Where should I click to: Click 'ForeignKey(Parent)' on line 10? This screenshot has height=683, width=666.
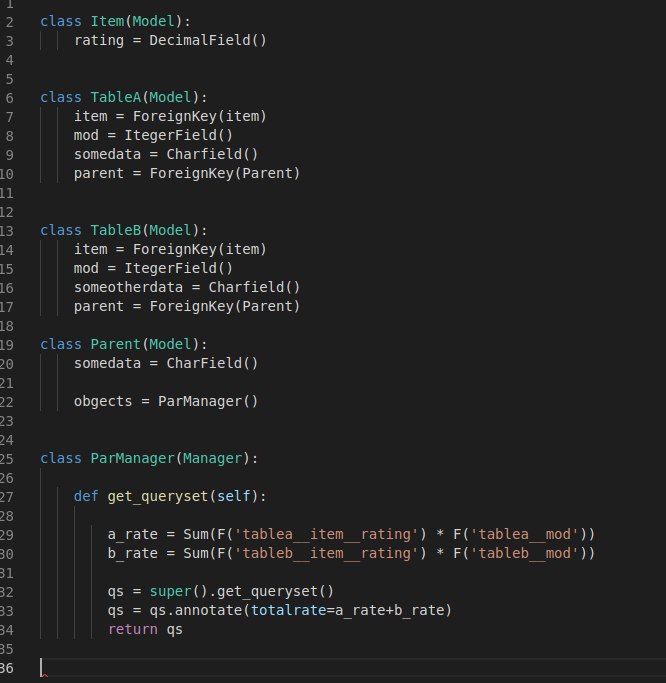point(225,173)
